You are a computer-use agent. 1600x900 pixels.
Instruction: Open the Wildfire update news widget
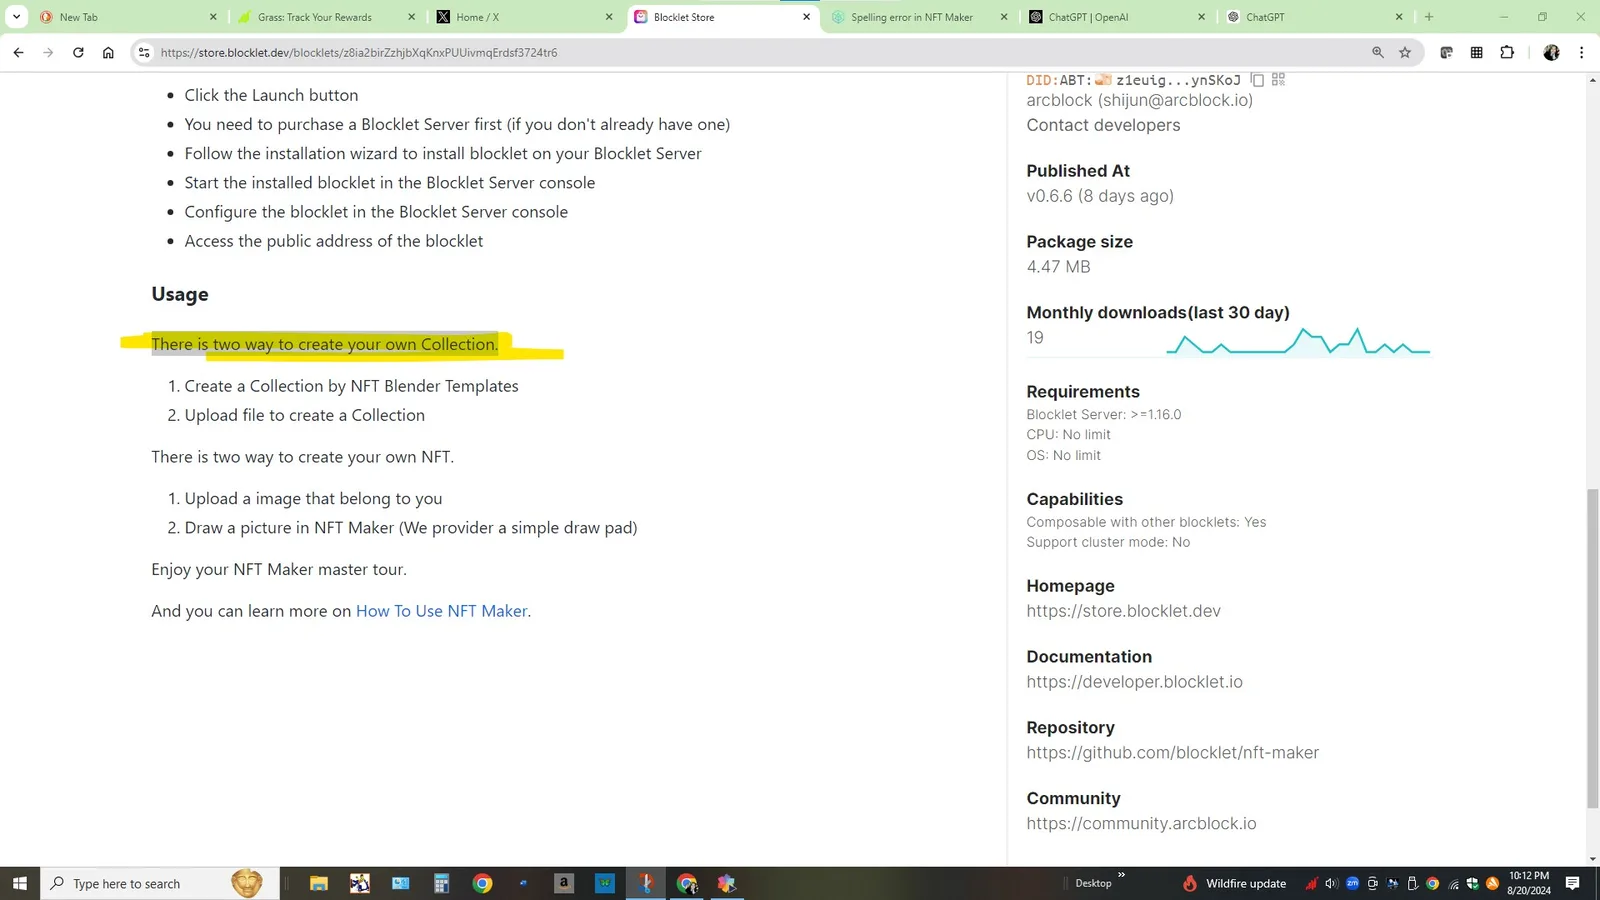[1234, 883]
